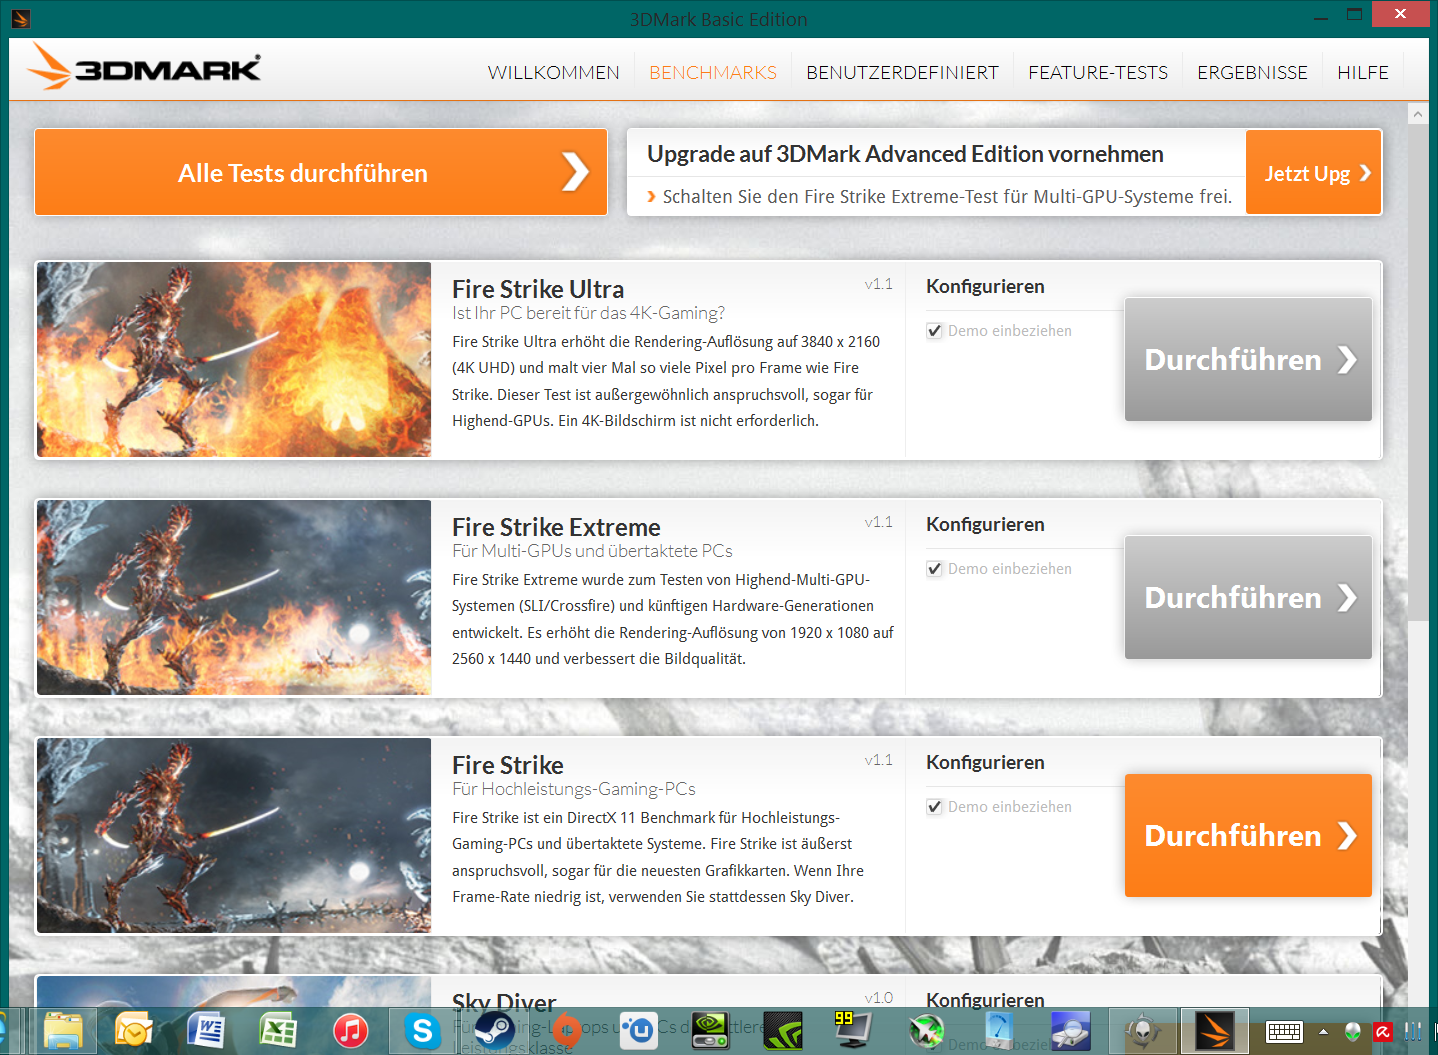Screen dimensions: 1438x1055
Task: Click 'Für Hochleistungs-Gaming-PCs' subtitle
Action: tap(574, 789)
